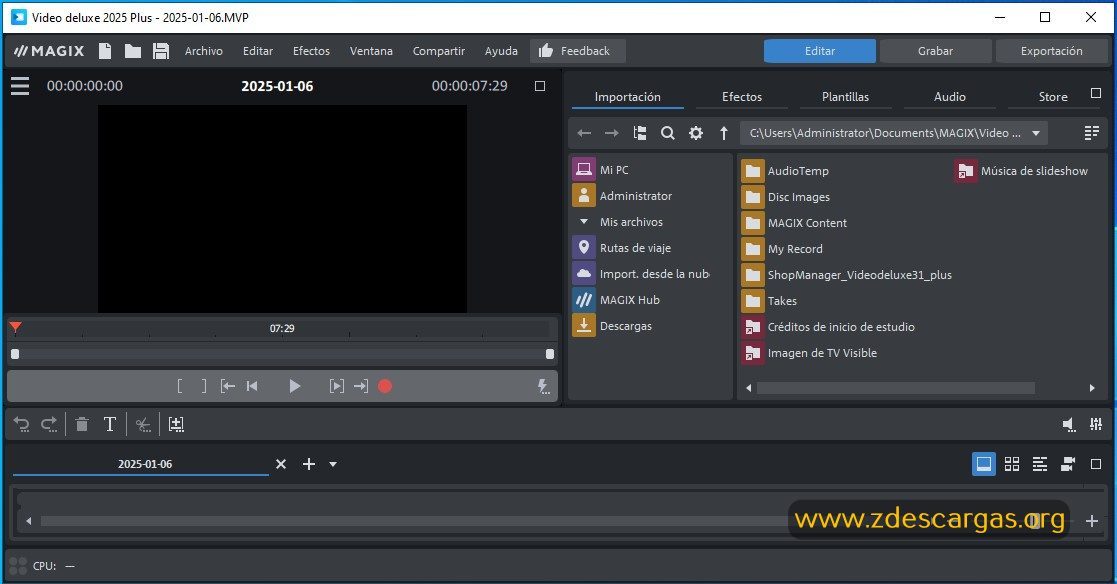Undo the last action

coord(21,424)
